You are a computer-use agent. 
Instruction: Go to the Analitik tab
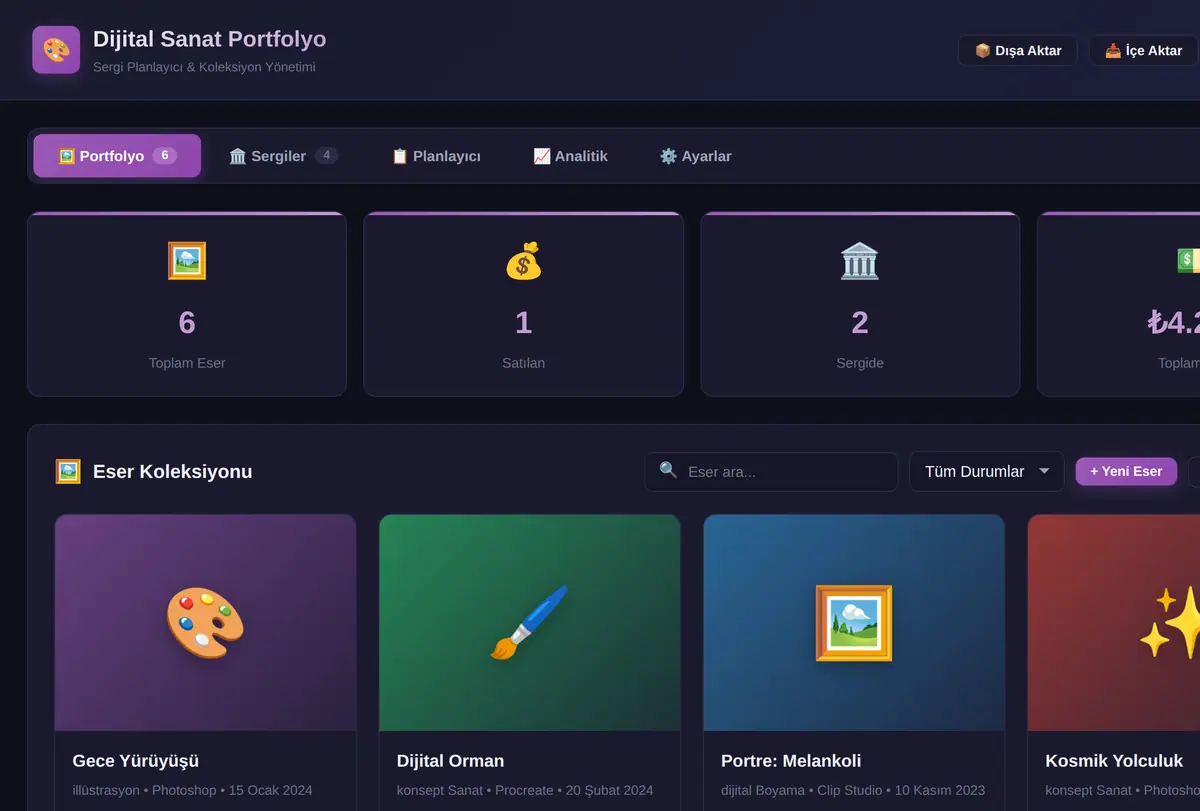570,156
